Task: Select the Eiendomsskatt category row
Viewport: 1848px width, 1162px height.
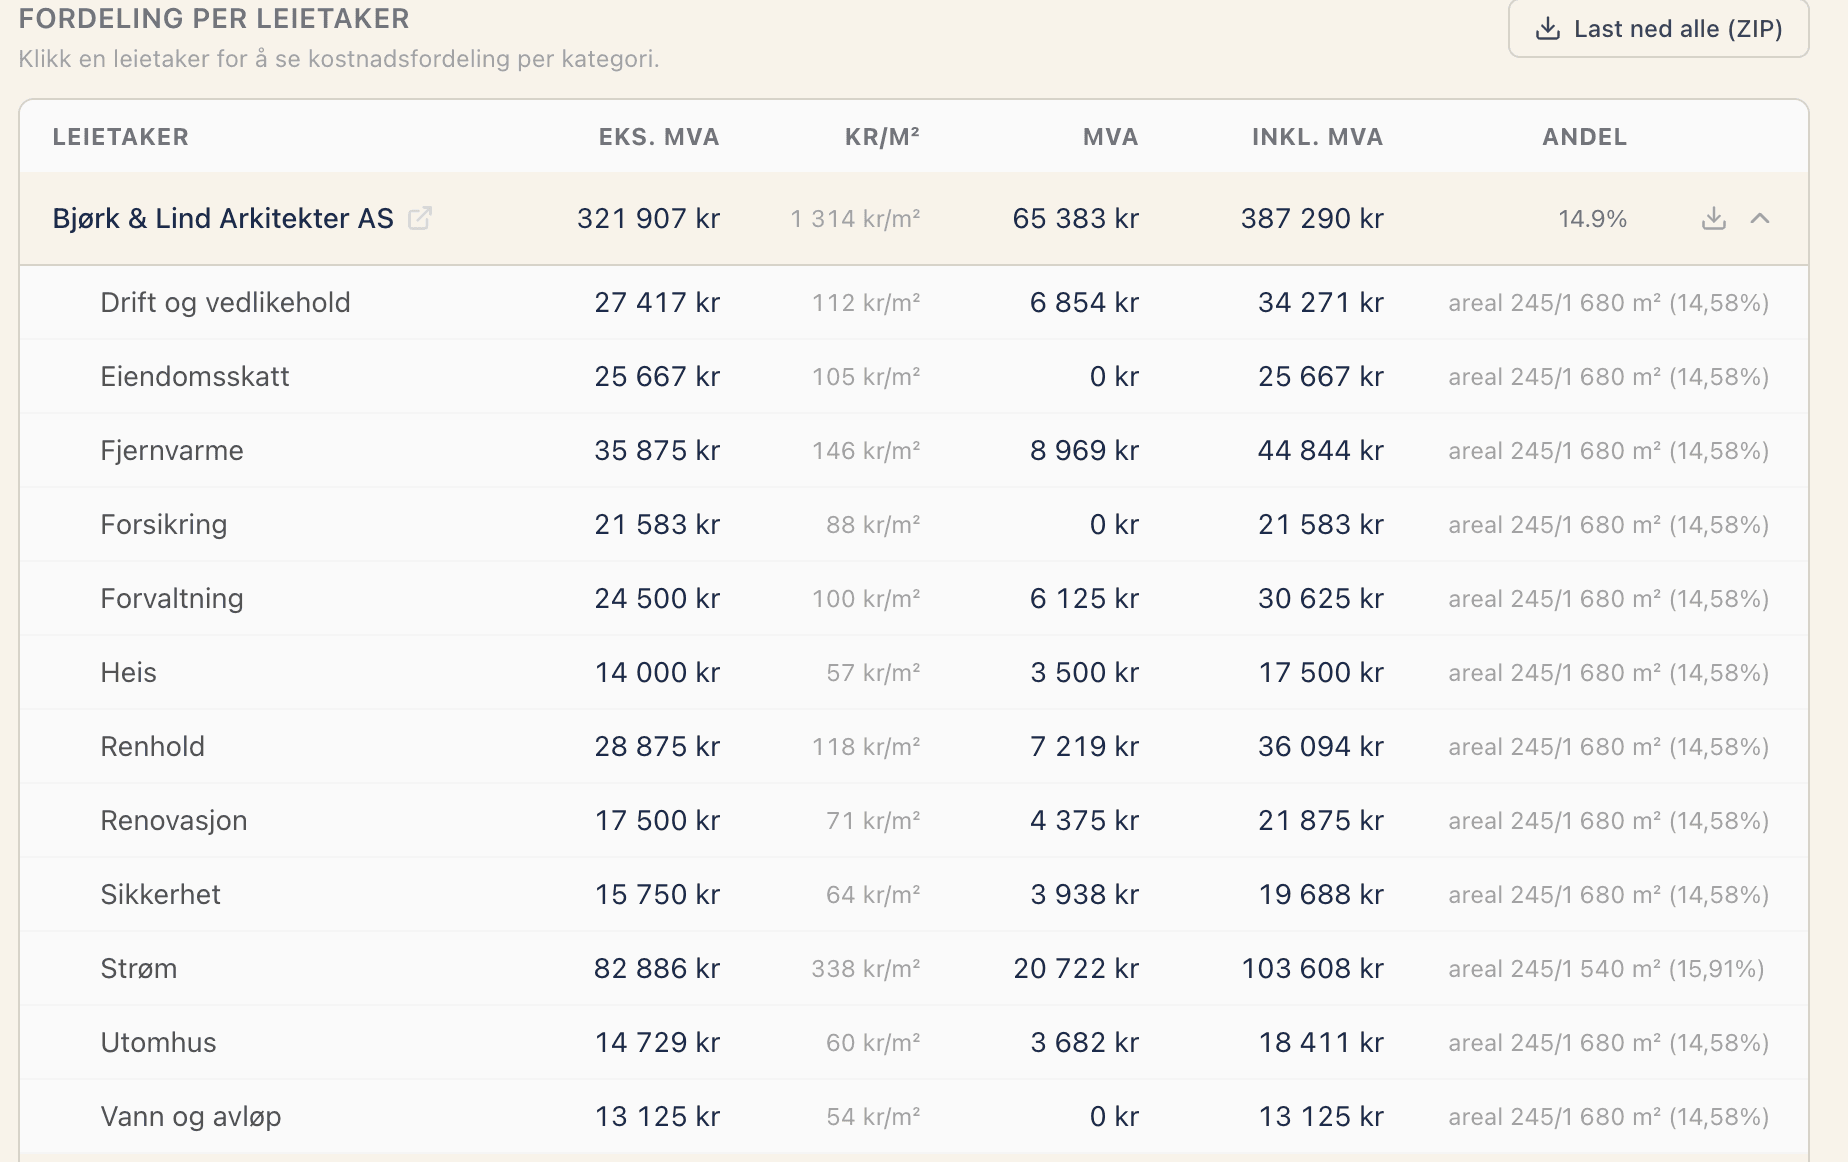Action: pos(914,377)
